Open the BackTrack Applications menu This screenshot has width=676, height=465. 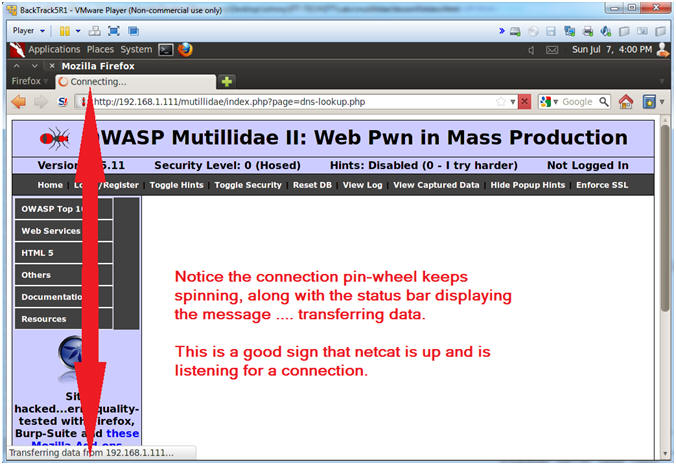point(54,50)
